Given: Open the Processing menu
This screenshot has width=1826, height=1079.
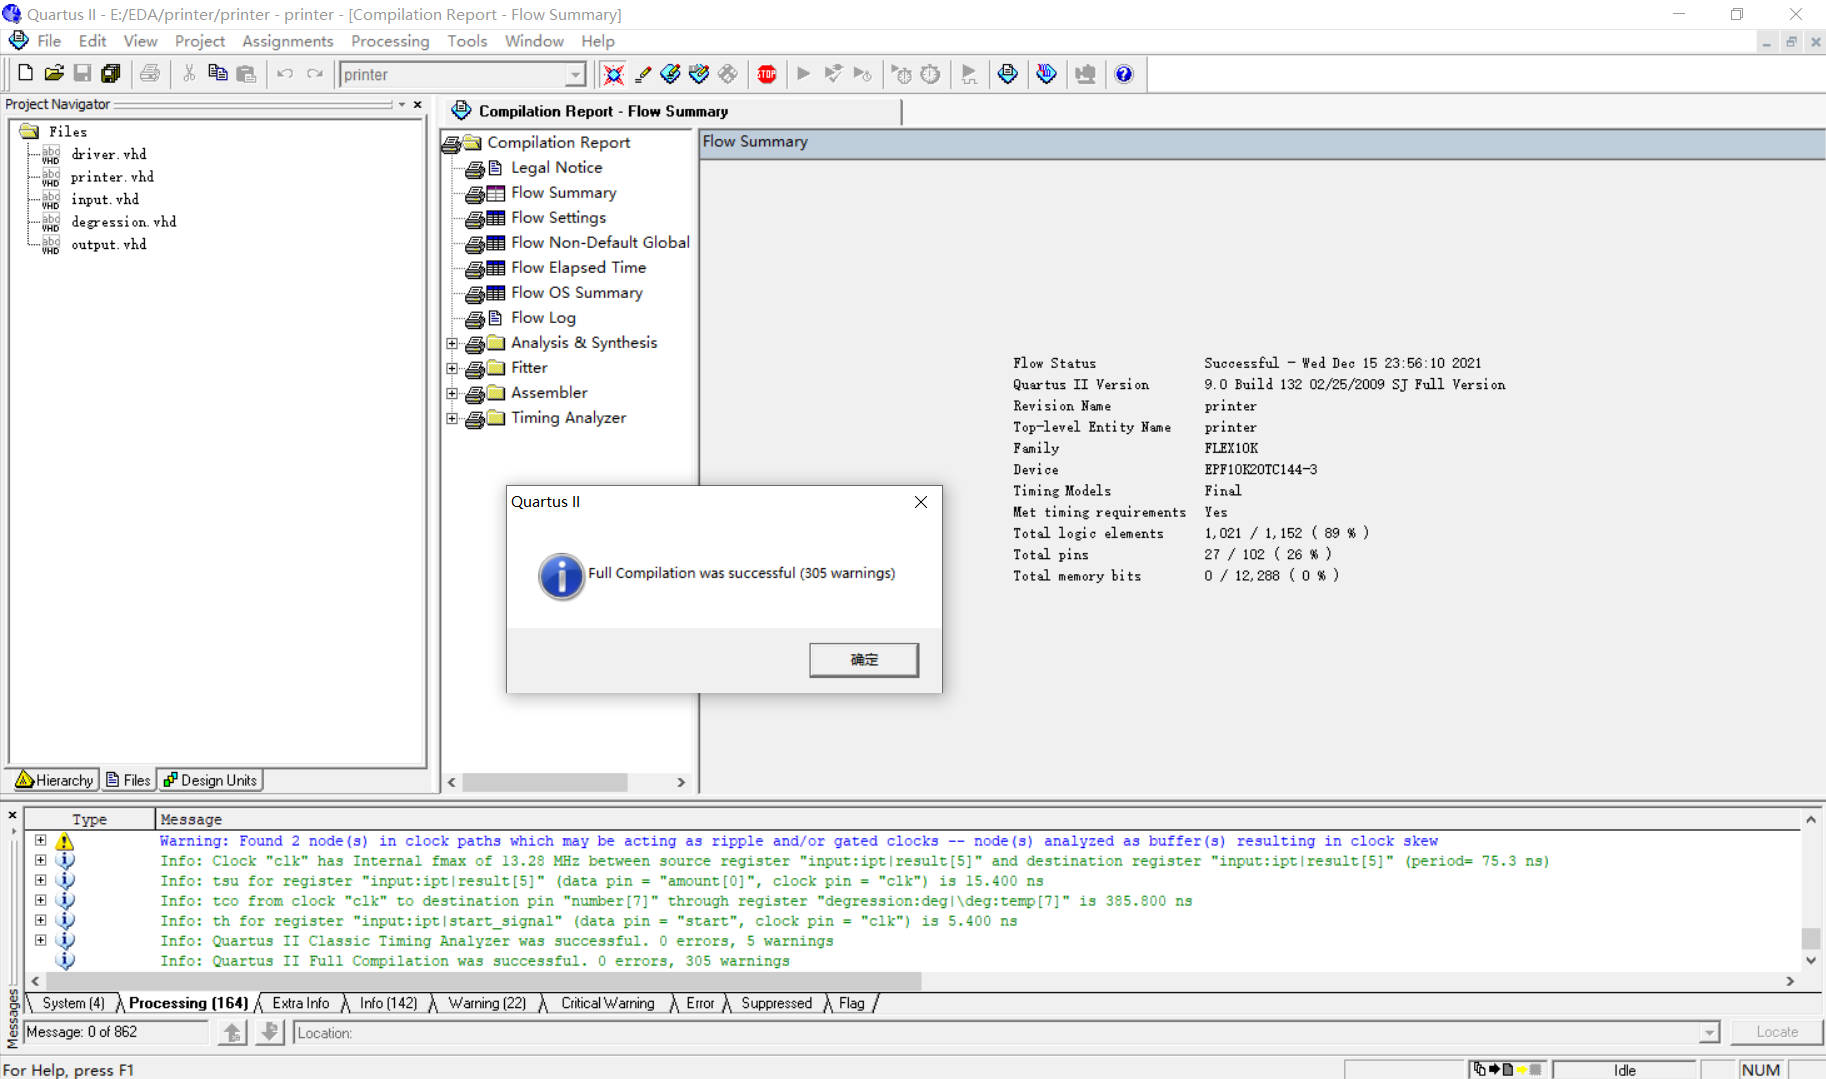Looking at the screenshot, I should click(390, 41).
